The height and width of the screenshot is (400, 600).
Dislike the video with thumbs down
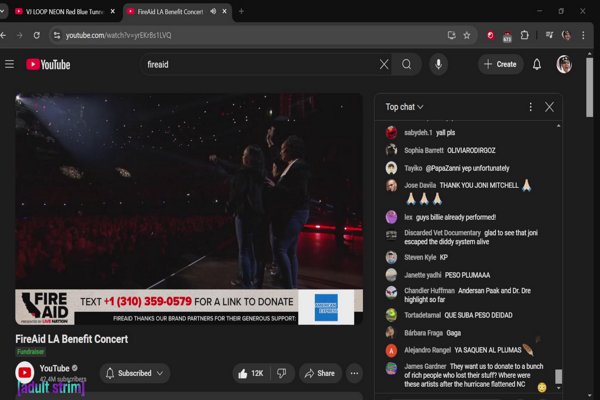click(282, 373)
